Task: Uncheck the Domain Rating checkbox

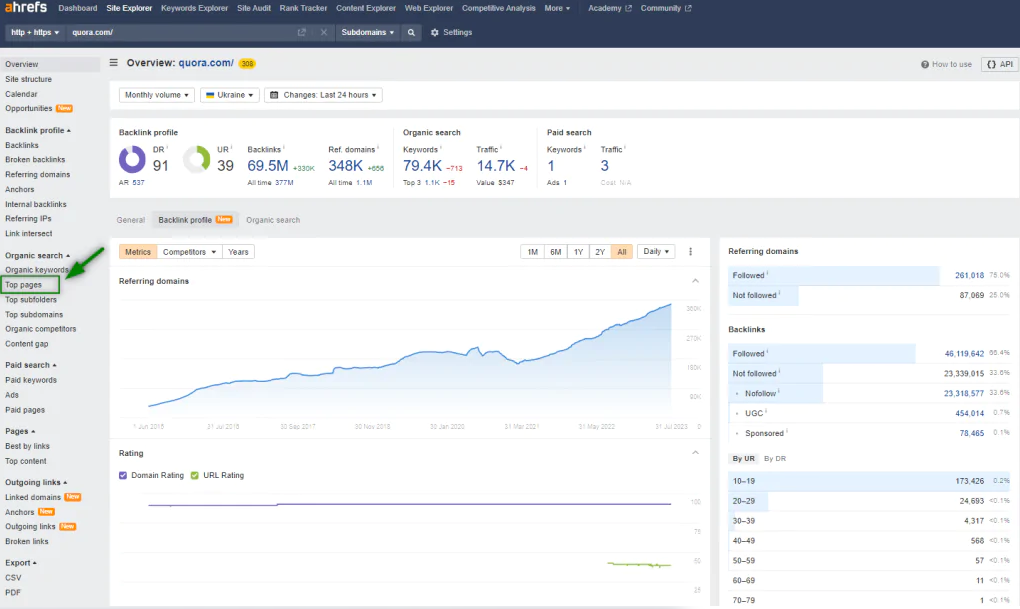Action: coord(124,475)
